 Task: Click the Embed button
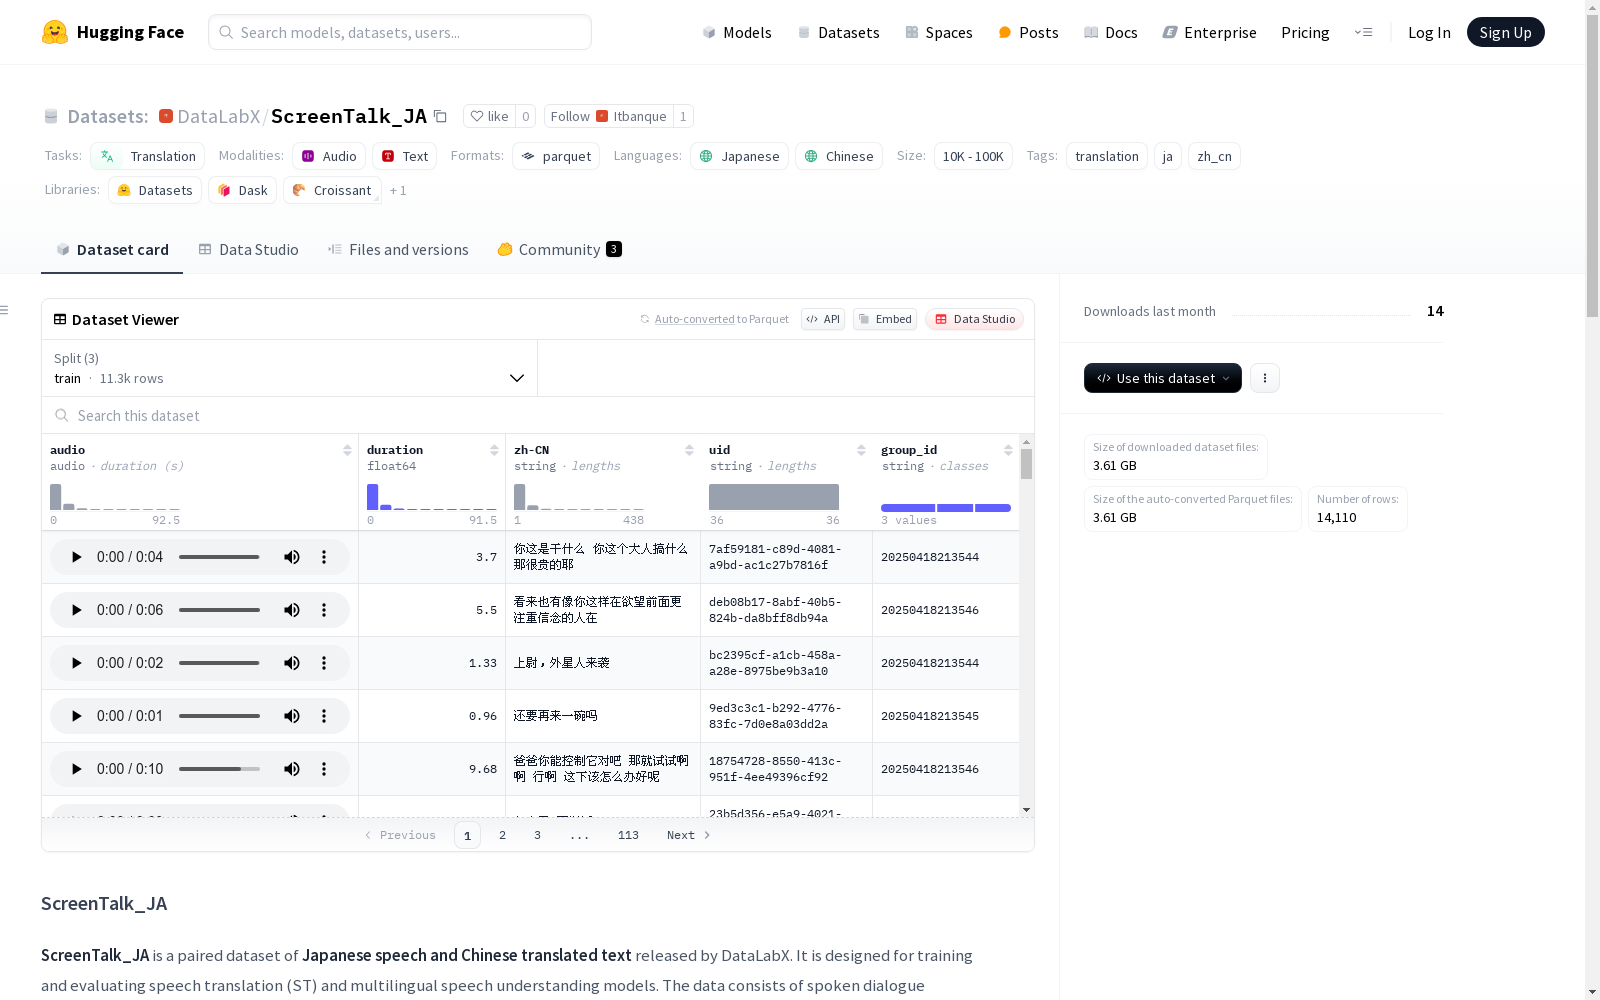click(x=885, y=319)
